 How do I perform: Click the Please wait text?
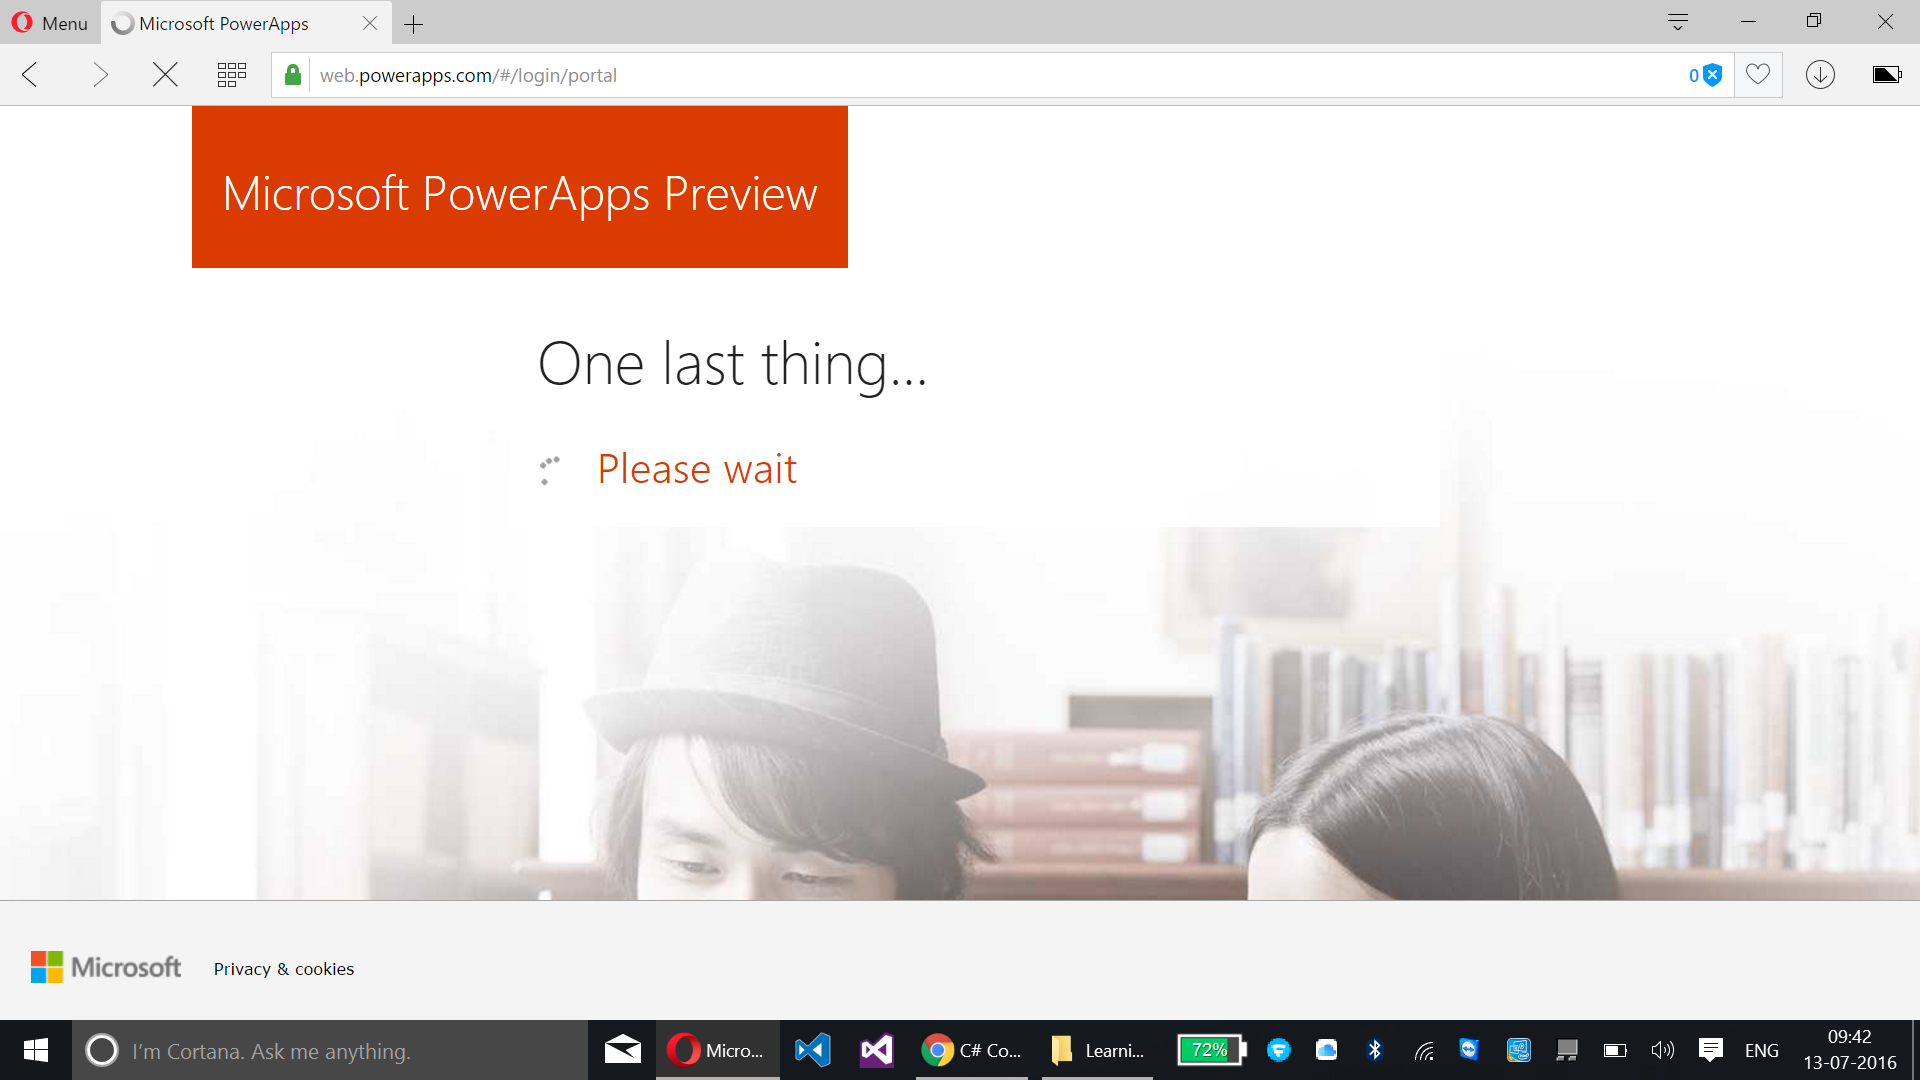click(x=697, y=469)
